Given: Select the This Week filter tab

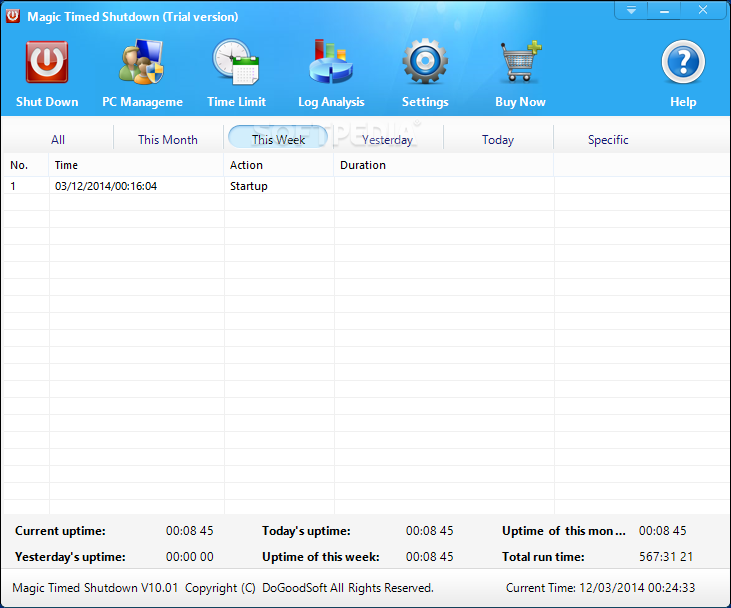Looking at the screenshot, I should coord(278,138).
